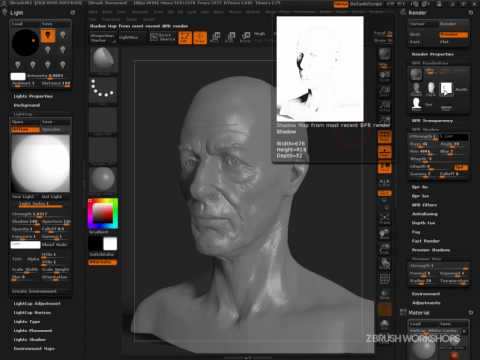The height and width of the screenshot is (360, 480).
Task: Click the color picker gradient square
Action: pyautogui.click(x=102, y=213)
